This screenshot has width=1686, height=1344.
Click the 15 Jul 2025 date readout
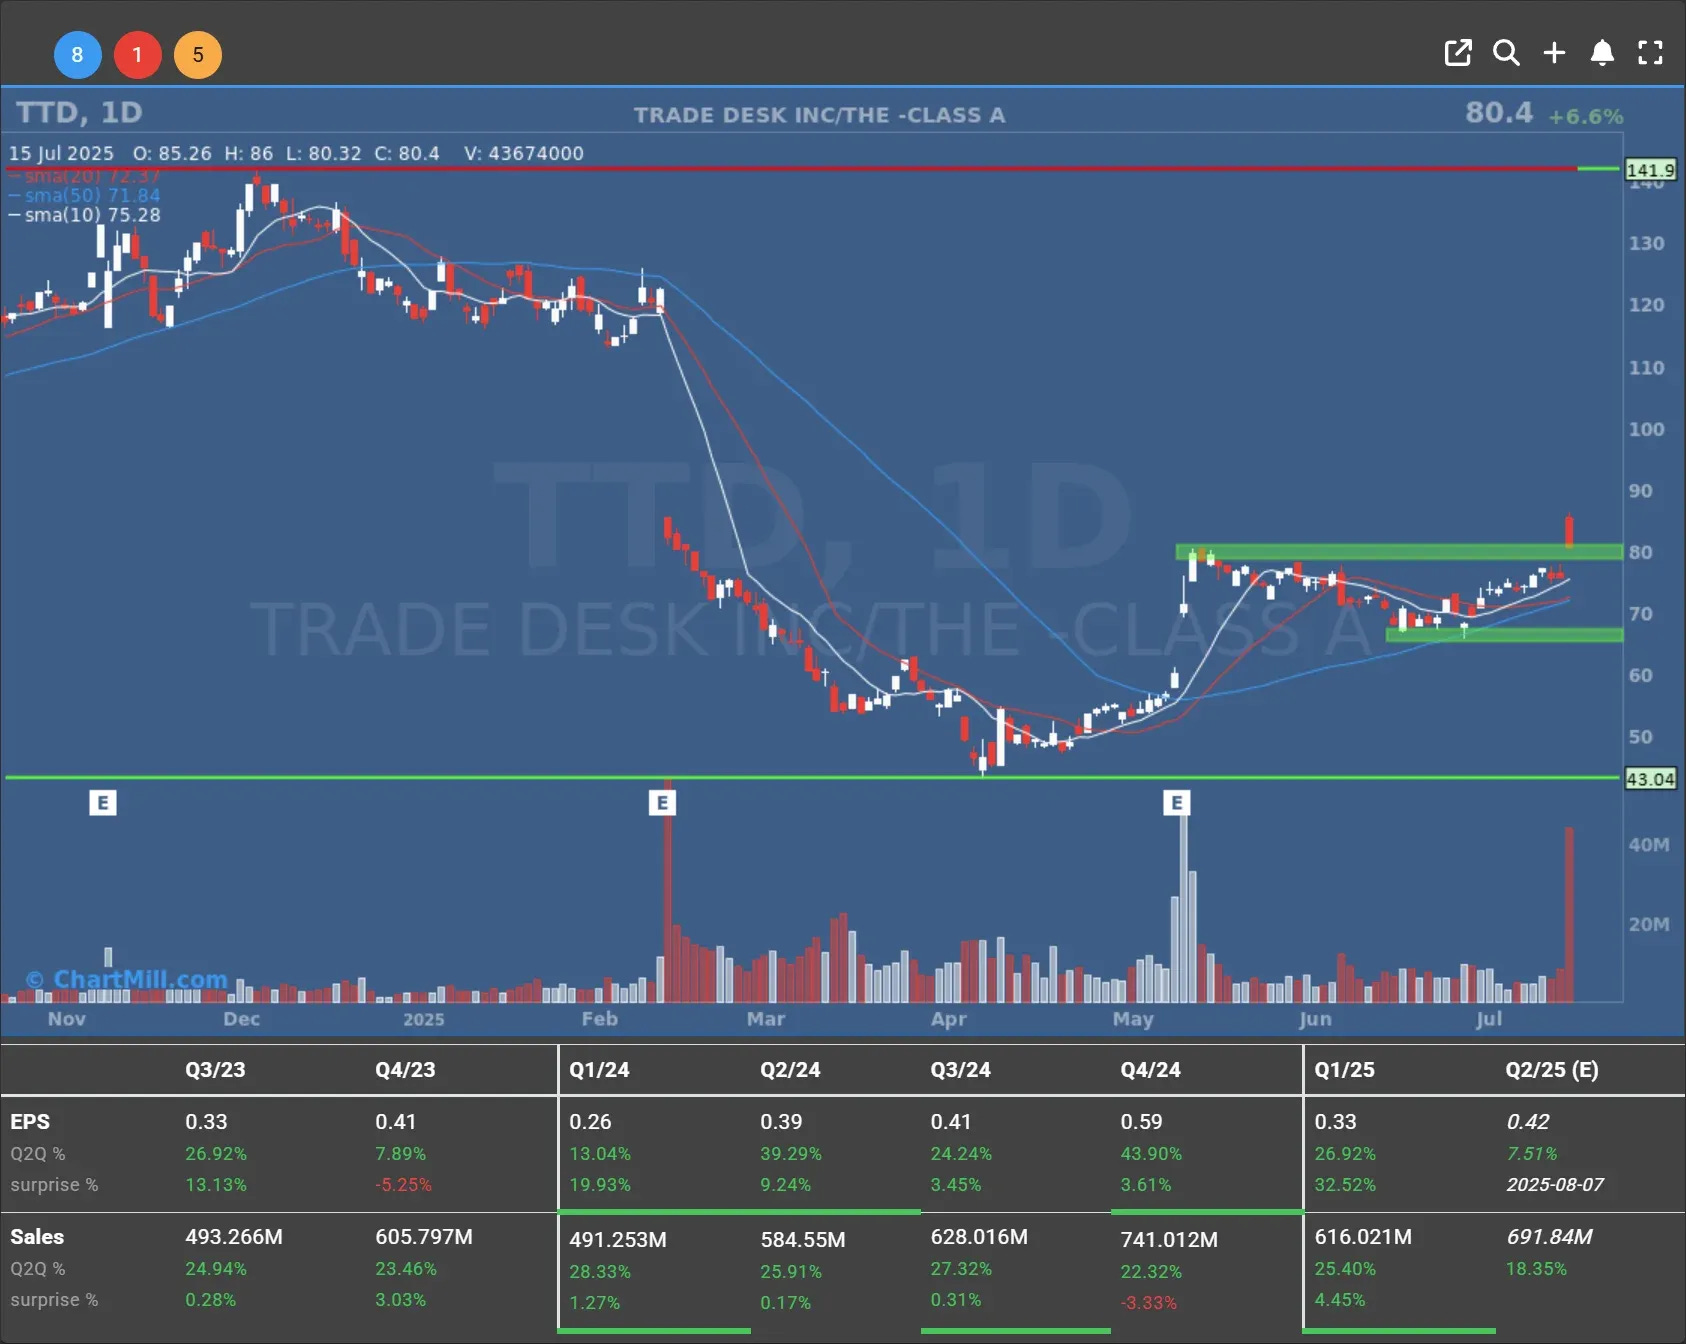[x=61, y=153]
